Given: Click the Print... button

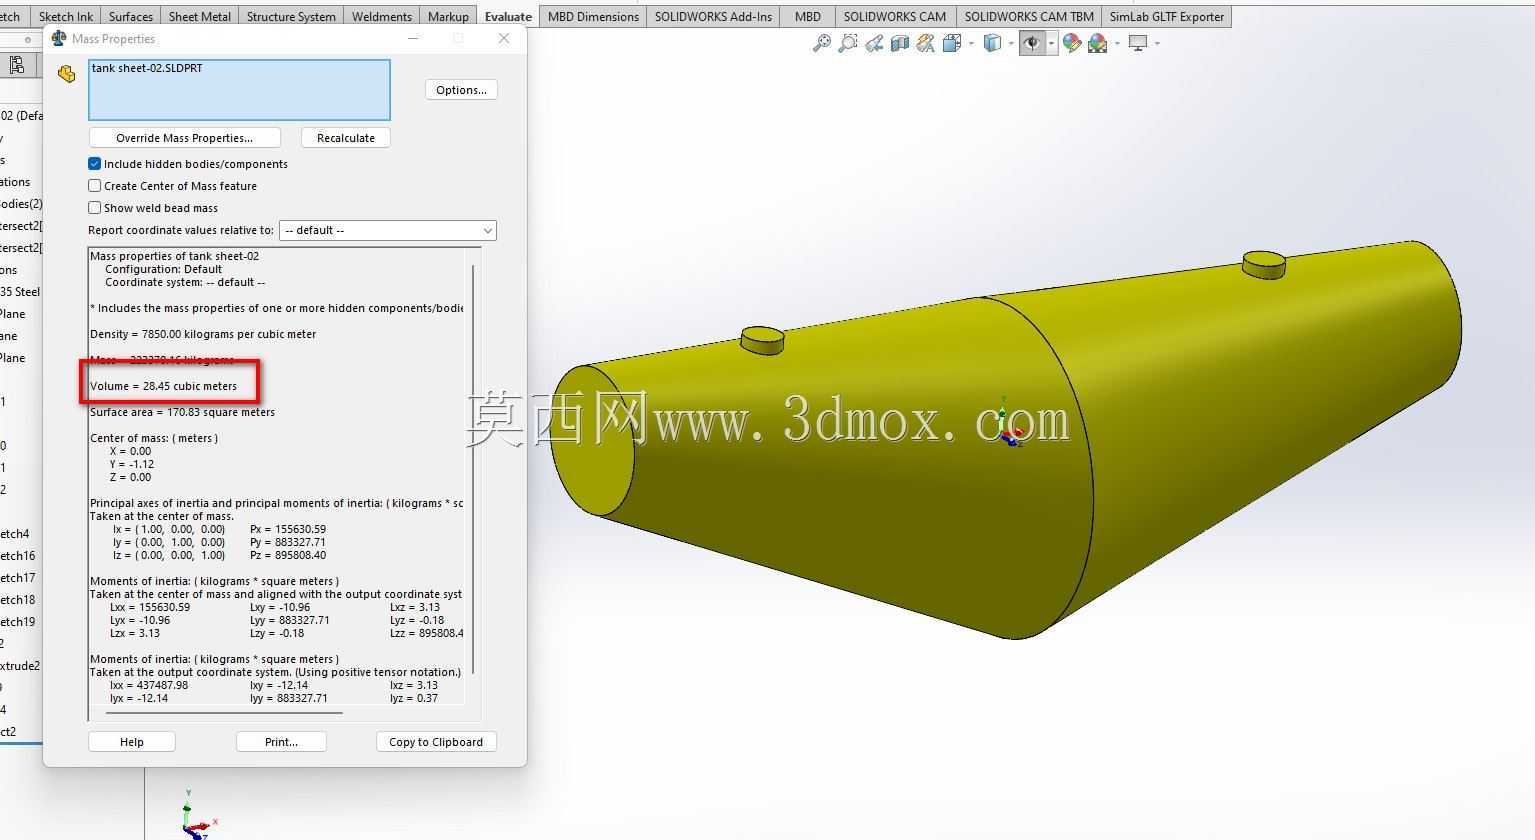Looking at the screenshot, I should point(281,742).
